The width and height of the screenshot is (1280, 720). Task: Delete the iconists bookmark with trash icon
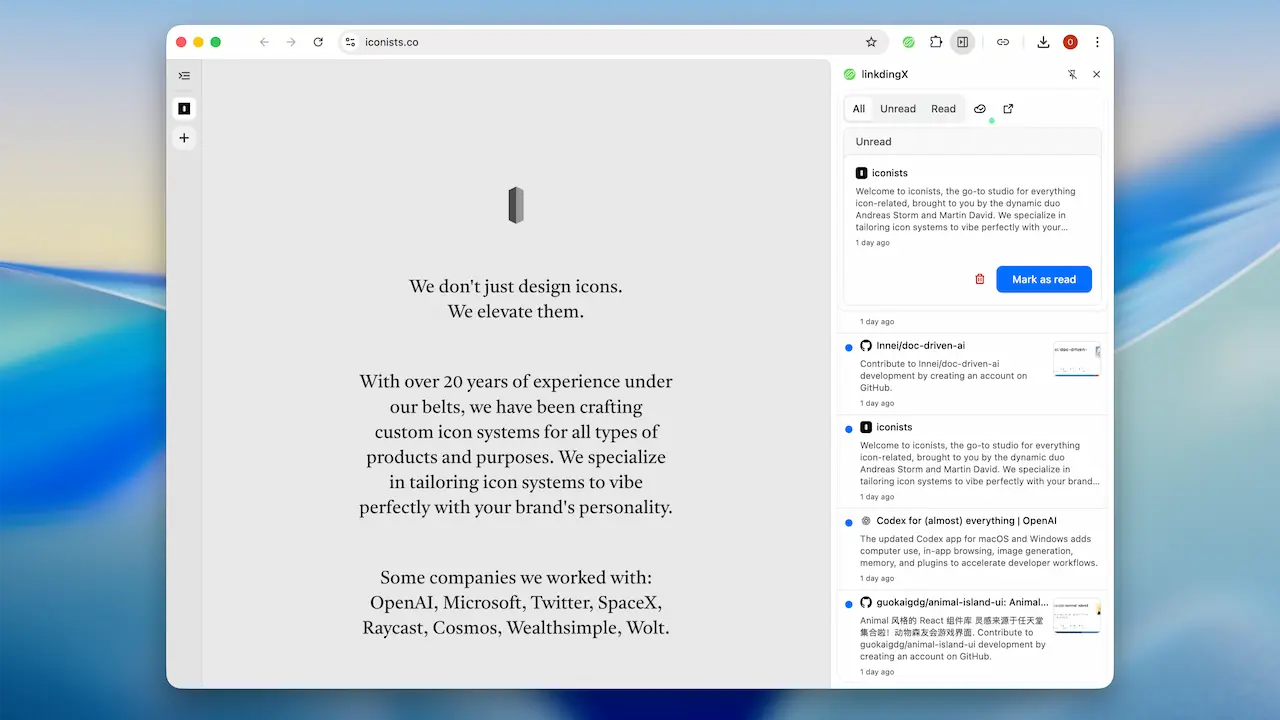click(980, 279)
